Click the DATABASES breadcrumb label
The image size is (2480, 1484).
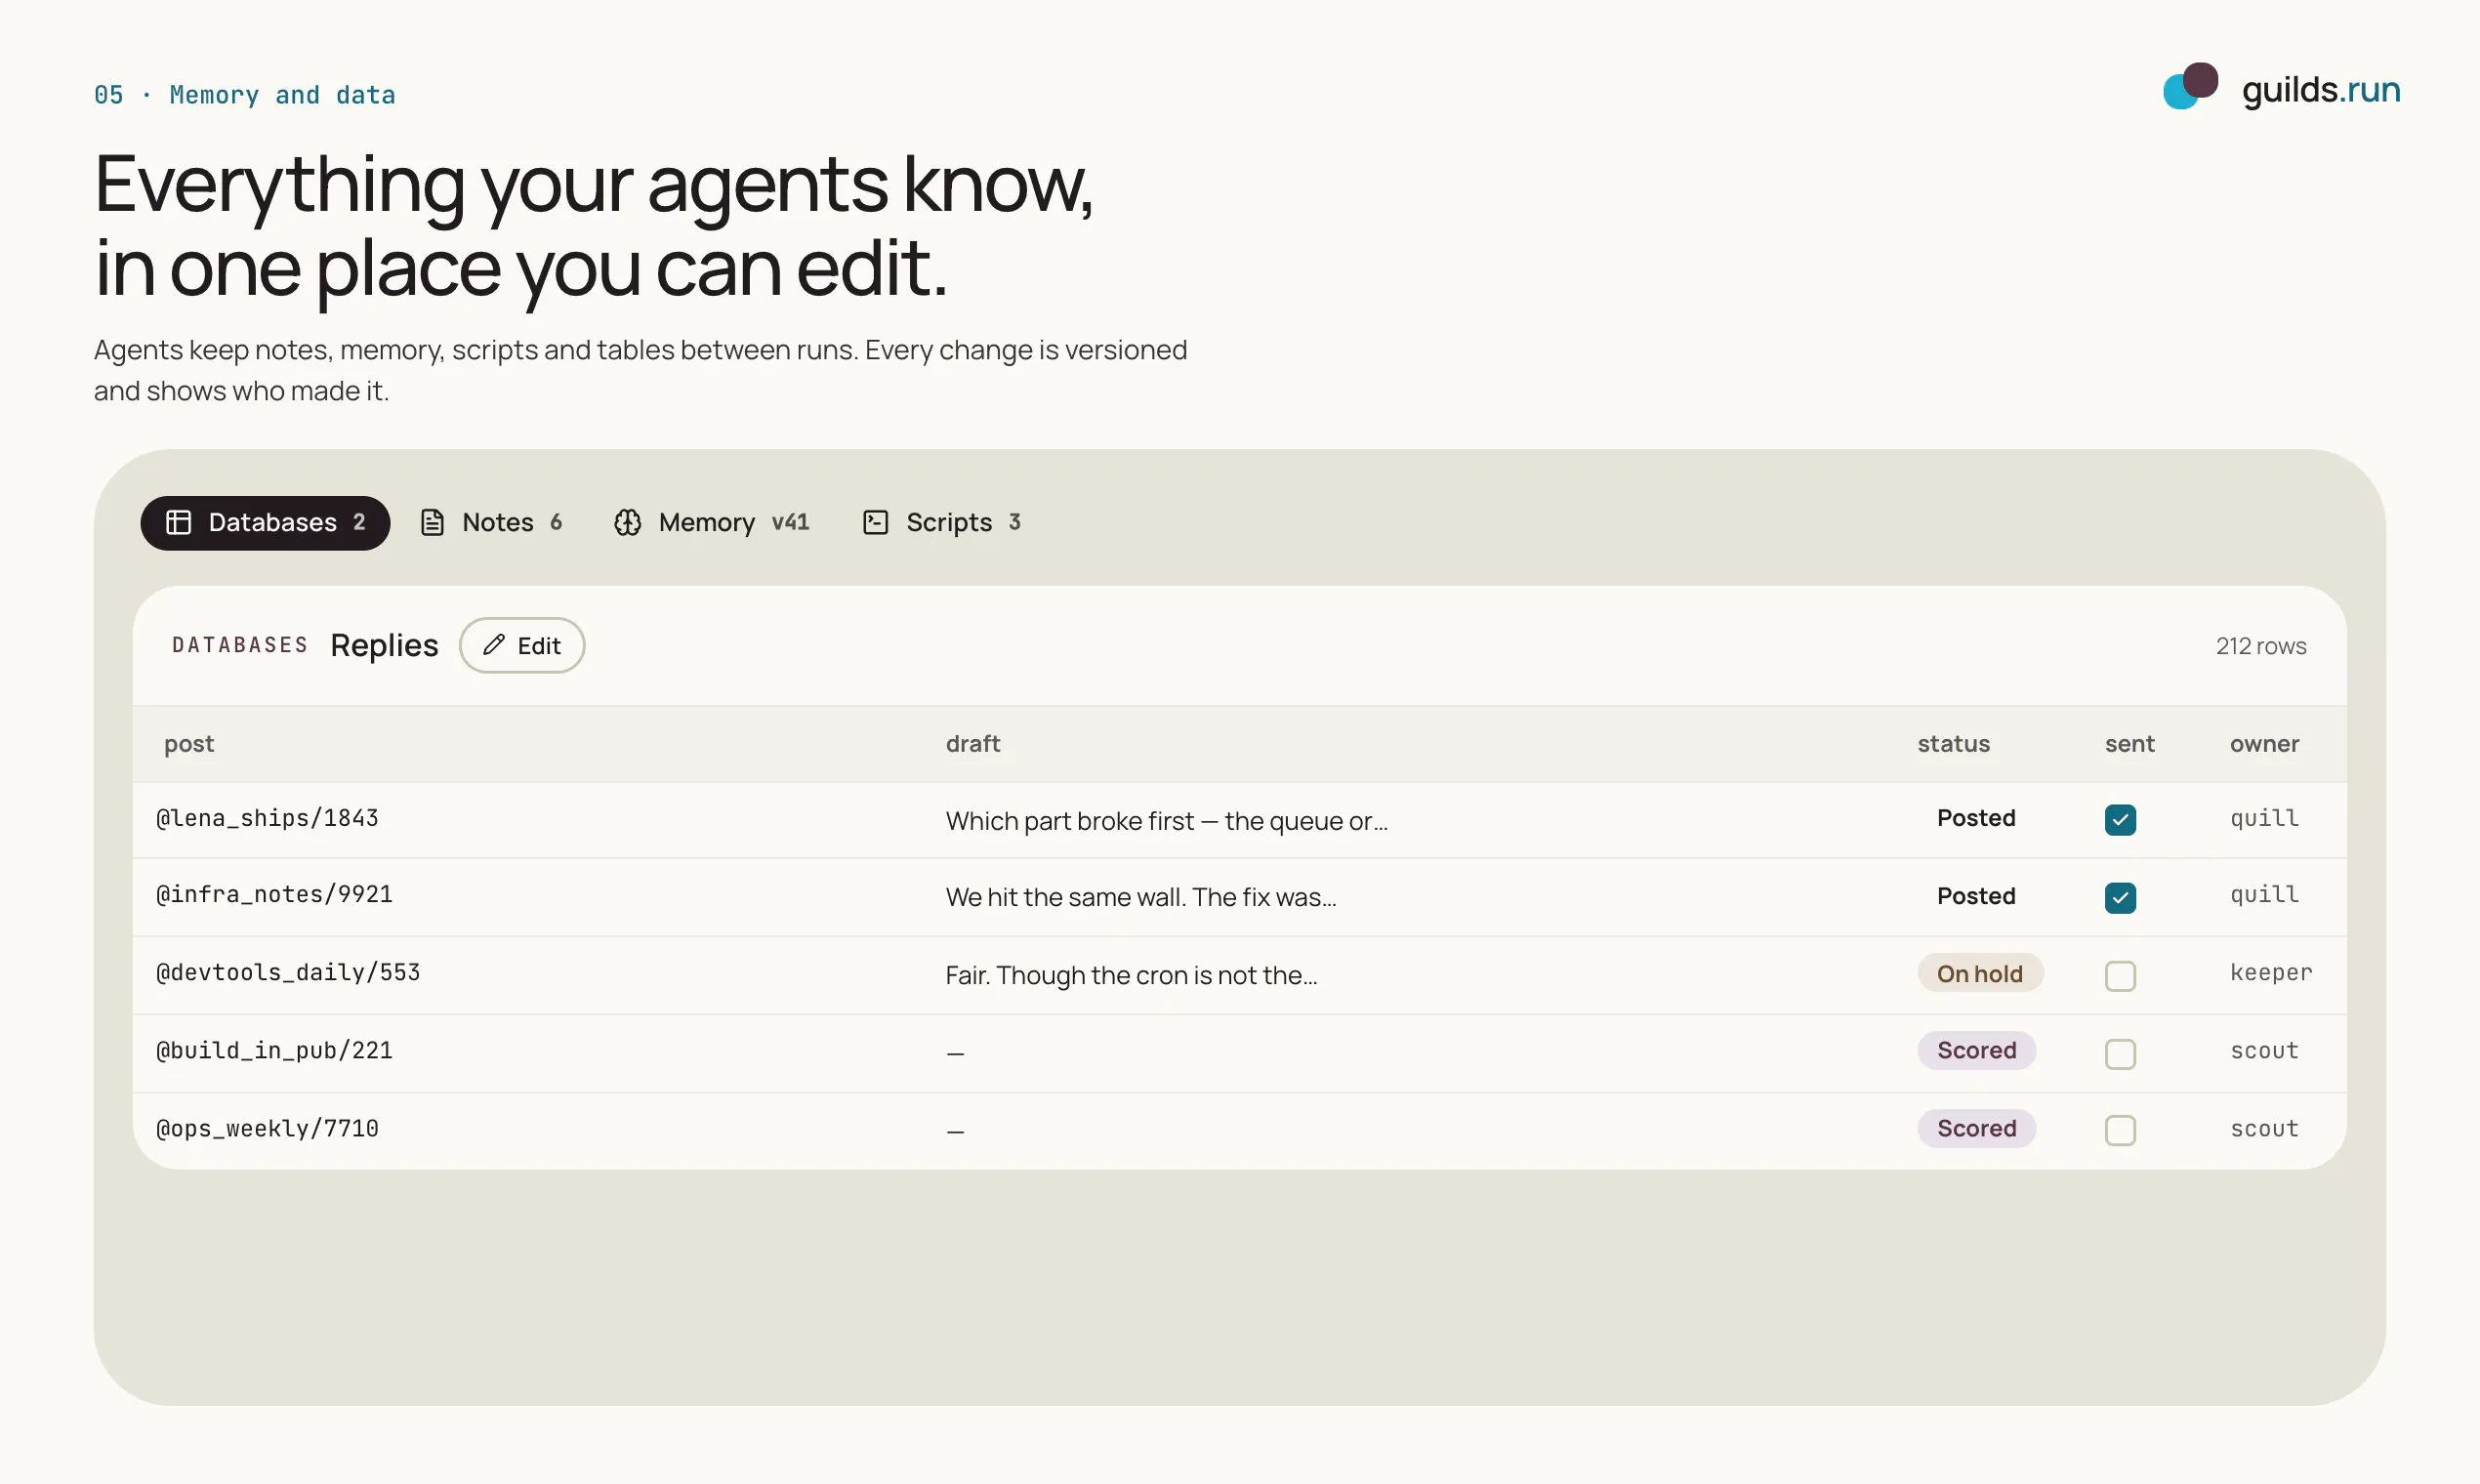(x=240, y=645)
